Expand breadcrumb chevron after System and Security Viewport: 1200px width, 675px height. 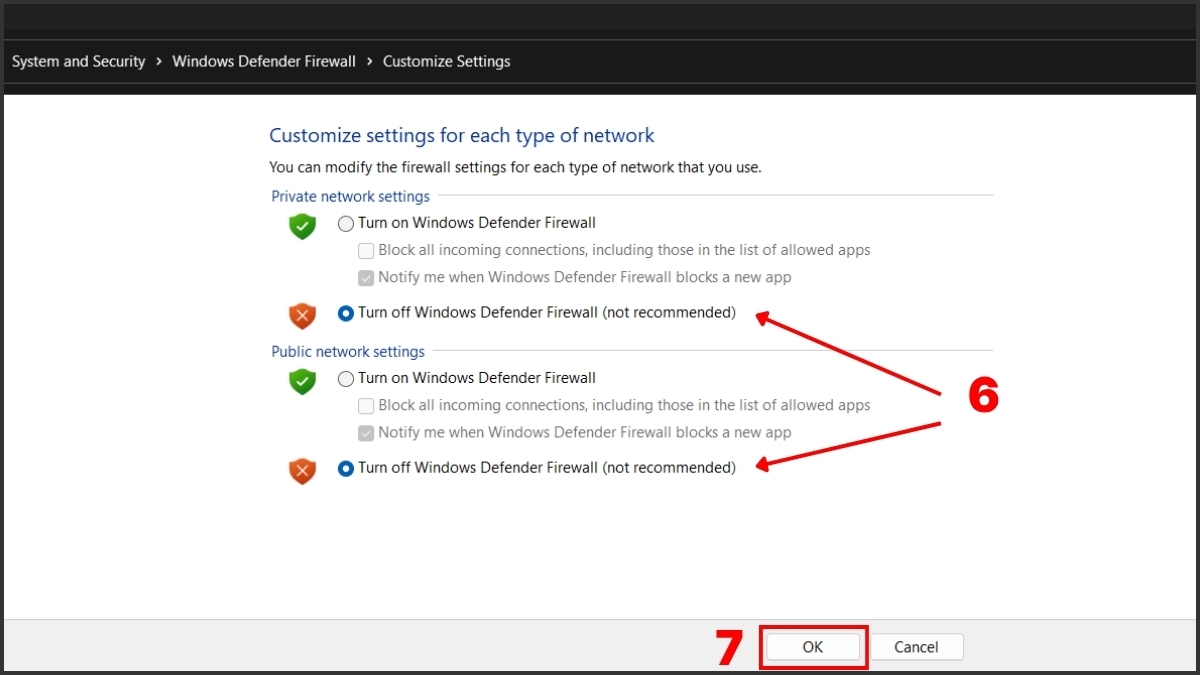pyautogui.click(x=159, y=62)
